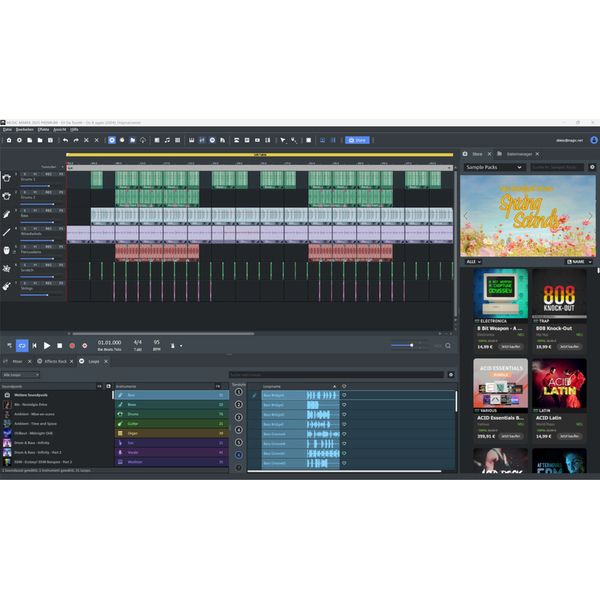The height and width of the screenshot is (600, 600).
Task: Toggle the FX button on the Percussions track
Action: tap(61, 247)
